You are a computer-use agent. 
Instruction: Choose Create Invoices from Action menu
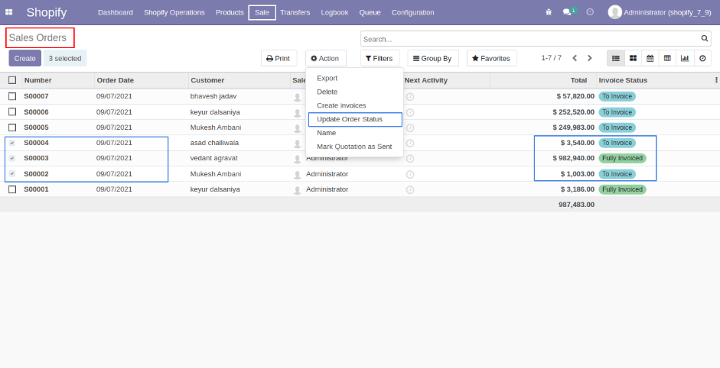tap(341, 105)
